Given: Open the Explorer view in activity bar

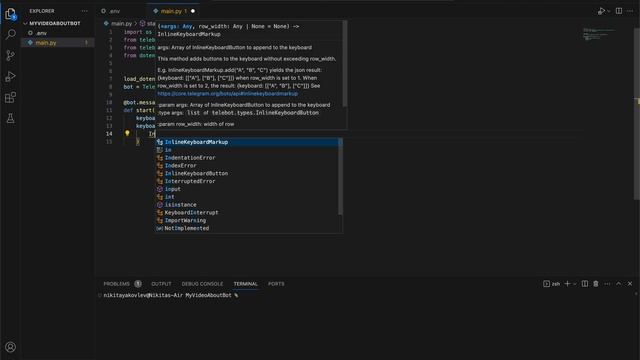Looking at the screenshot, I should pos(10,14).
